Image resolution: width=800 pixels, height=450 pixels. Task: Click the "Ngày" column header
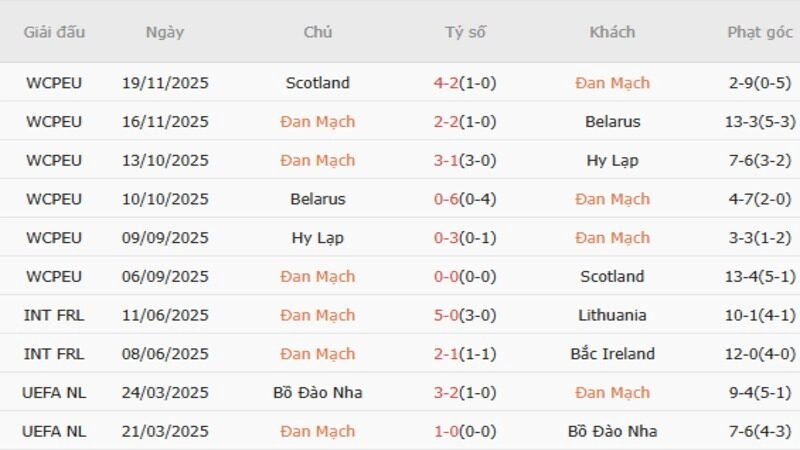tap(164, 32)
